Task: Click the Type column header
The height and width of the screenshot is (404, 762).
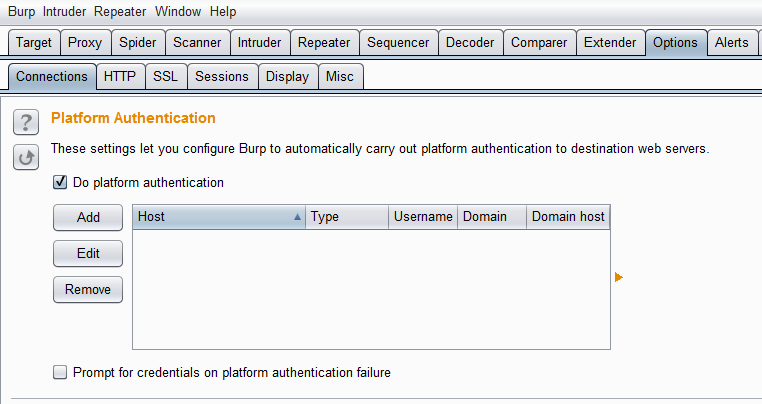Action: pos(347,217)
